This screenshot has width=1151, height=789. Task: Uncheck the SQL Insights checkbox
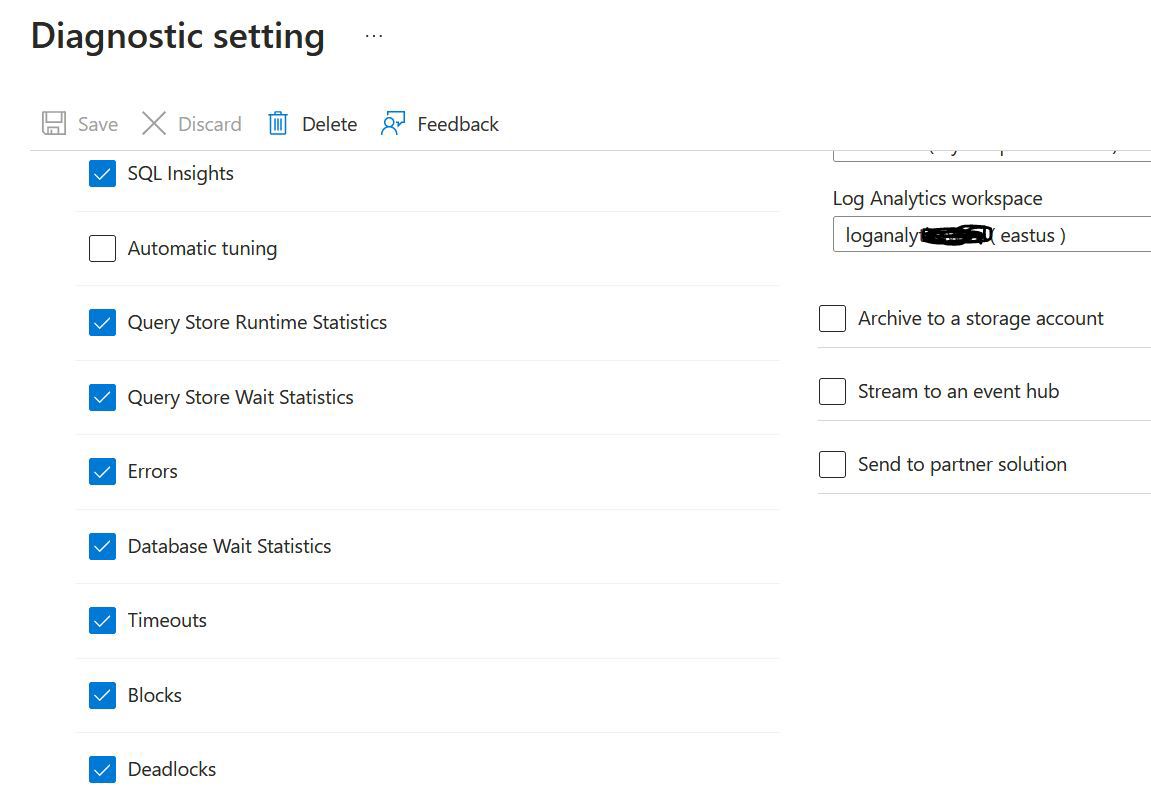[102, 174]
